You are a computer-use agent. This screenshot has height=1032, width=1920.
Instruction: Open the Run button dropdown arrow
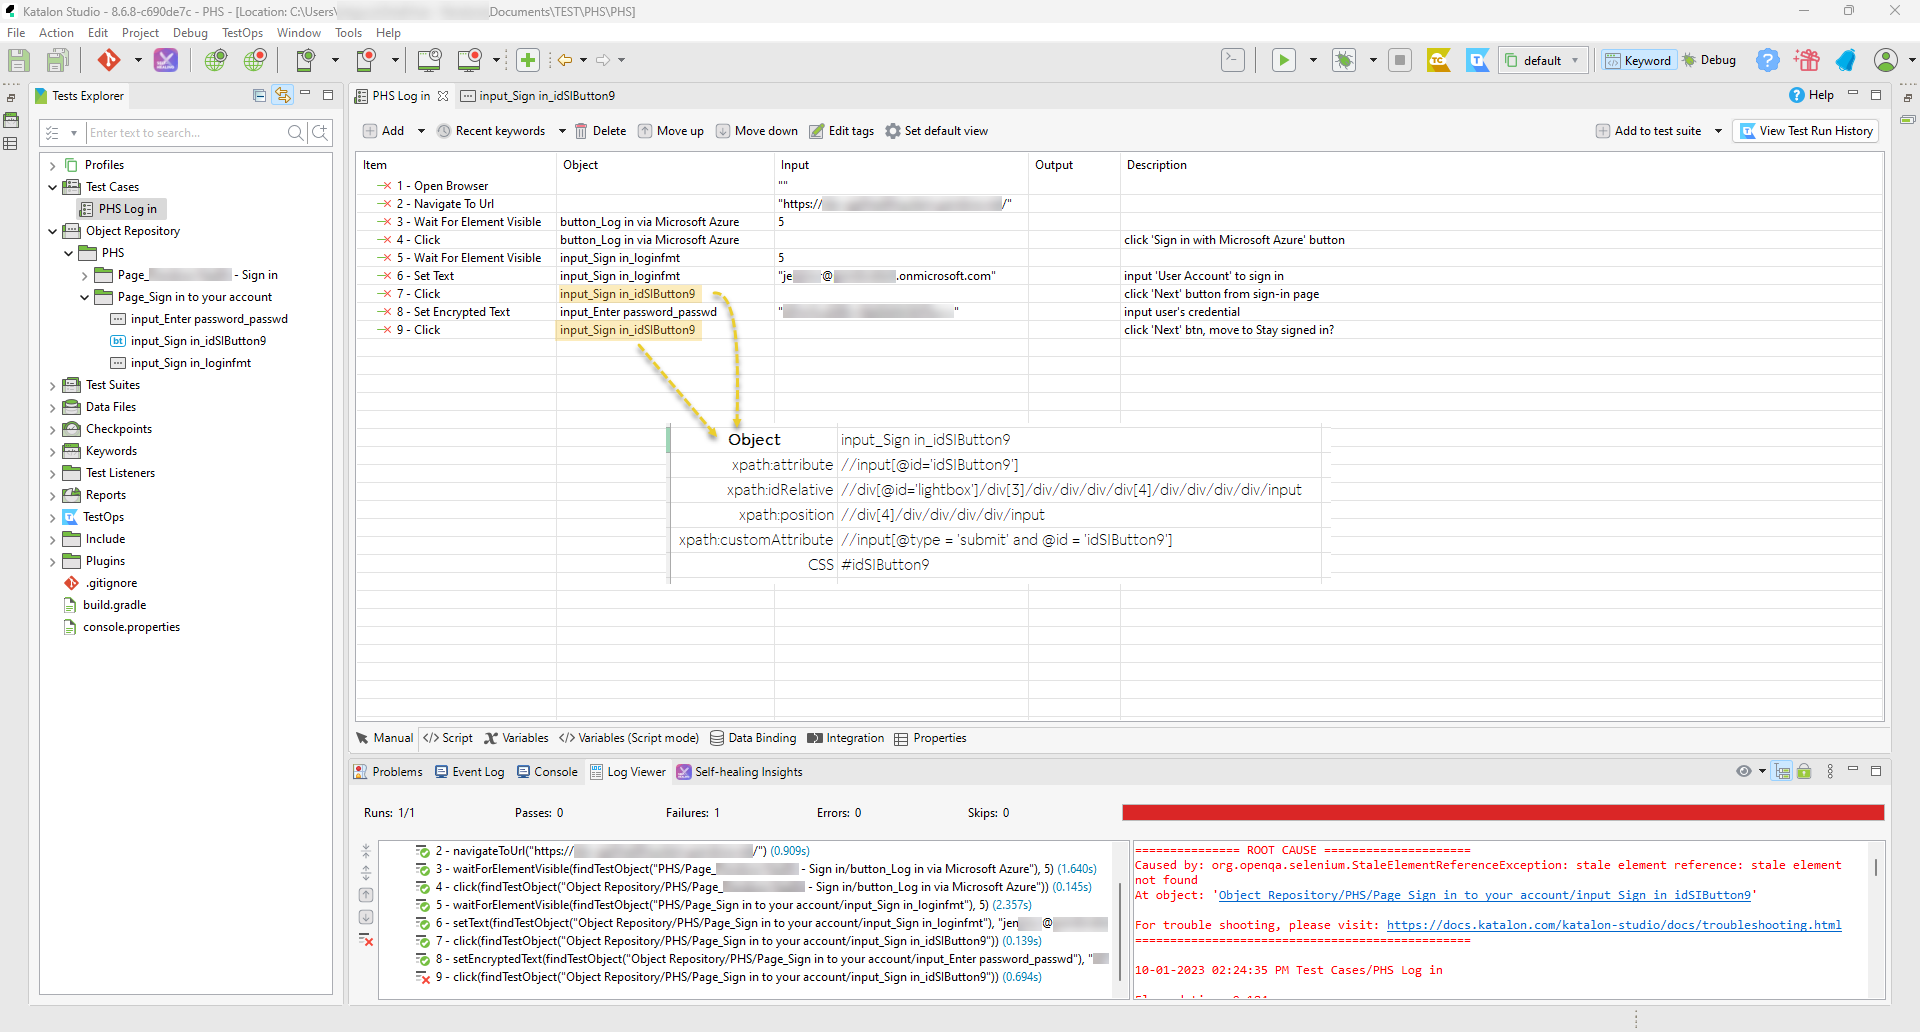[1313, 60]
